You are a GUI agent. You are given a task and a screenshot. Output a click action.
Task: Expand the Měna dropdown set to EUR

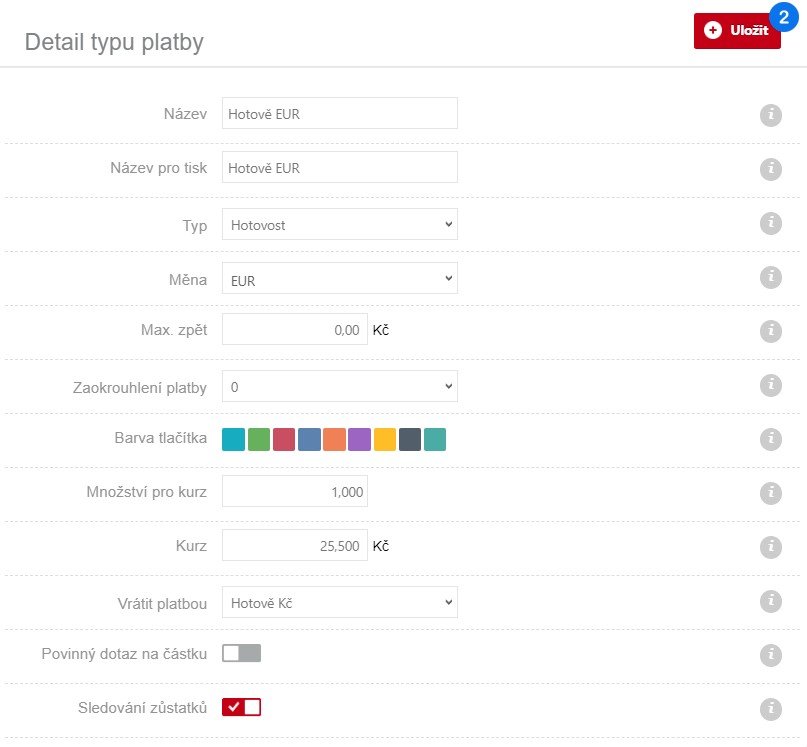pos(339,279)
